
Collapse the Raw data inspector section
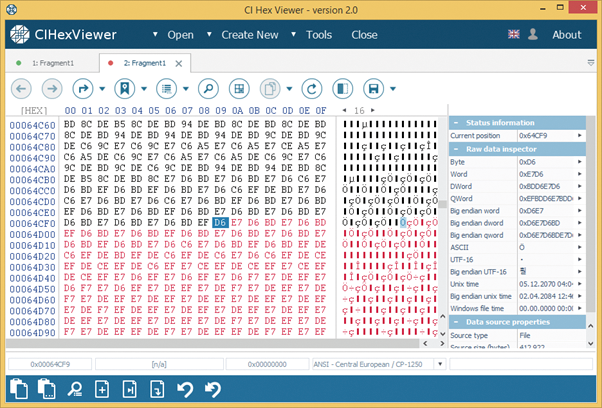pos(456,149)
